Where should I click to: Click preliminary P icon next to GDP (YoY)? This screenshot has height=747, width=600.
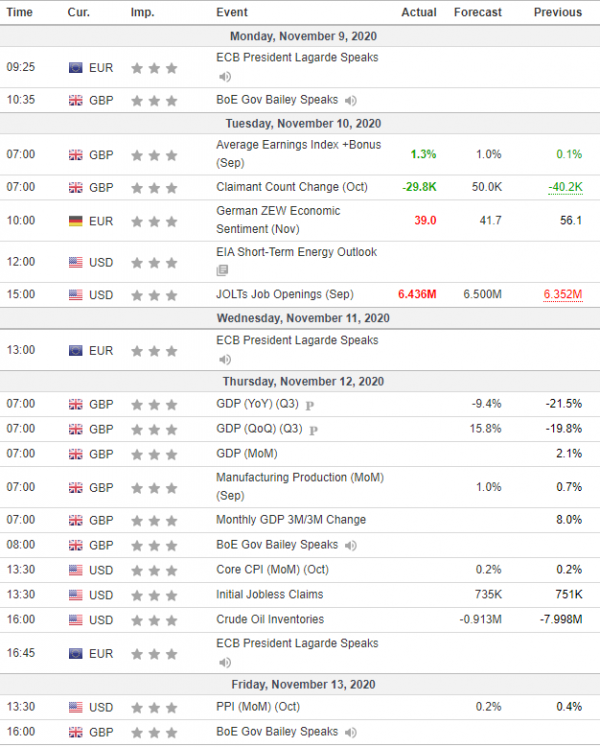(310, 405)
